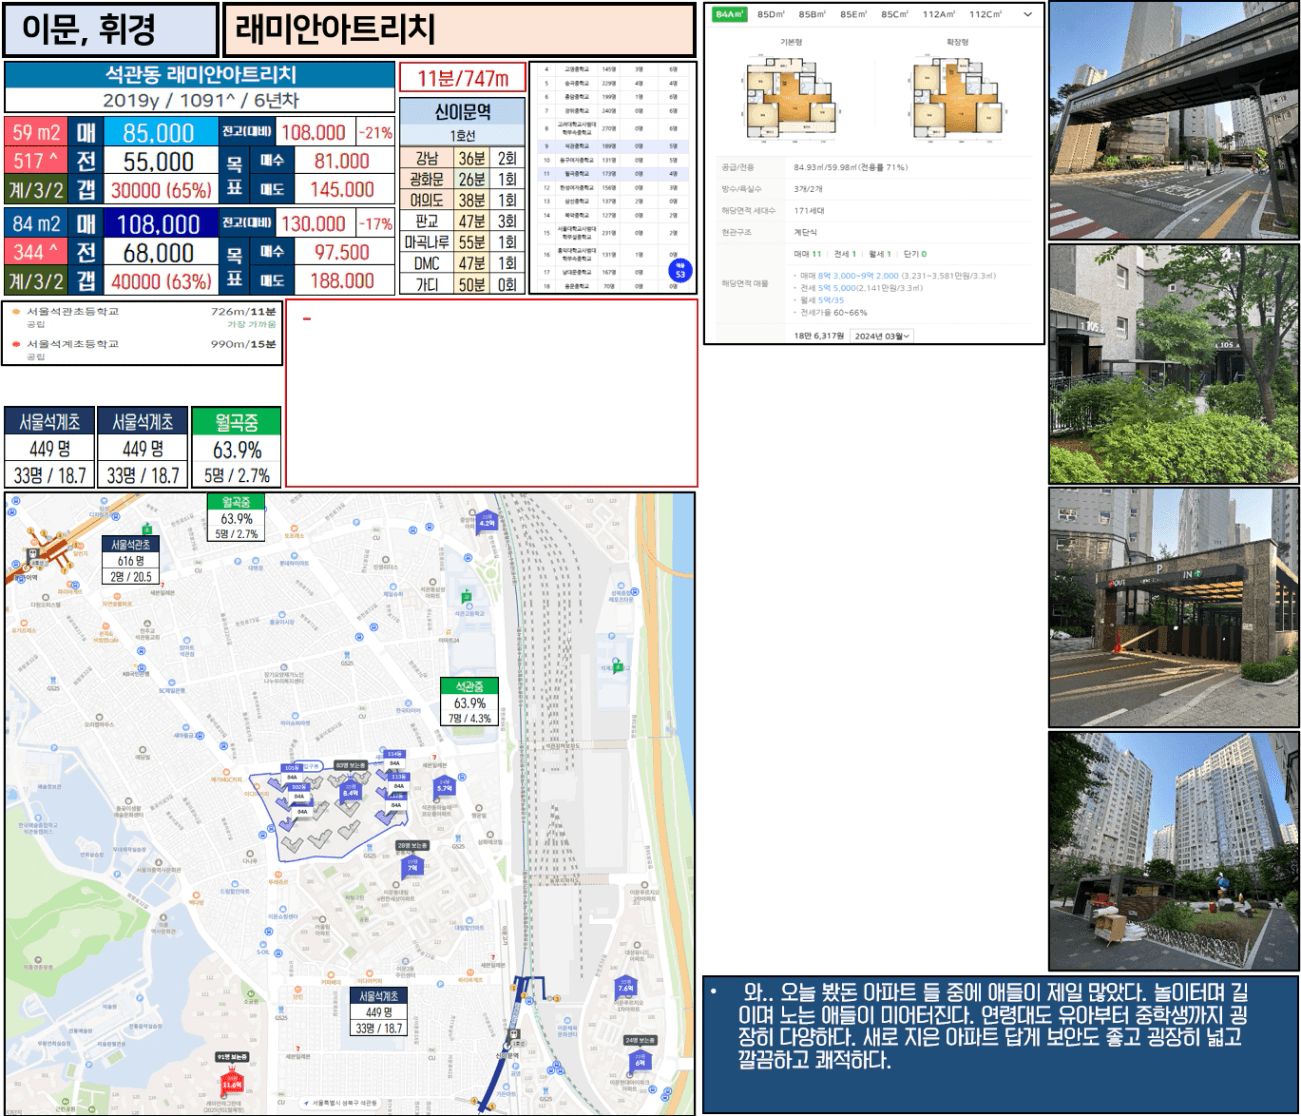Click the 여의도 38분 commute row
The width and height of the screenshot is (1301, 1116).
click(462, 200)
